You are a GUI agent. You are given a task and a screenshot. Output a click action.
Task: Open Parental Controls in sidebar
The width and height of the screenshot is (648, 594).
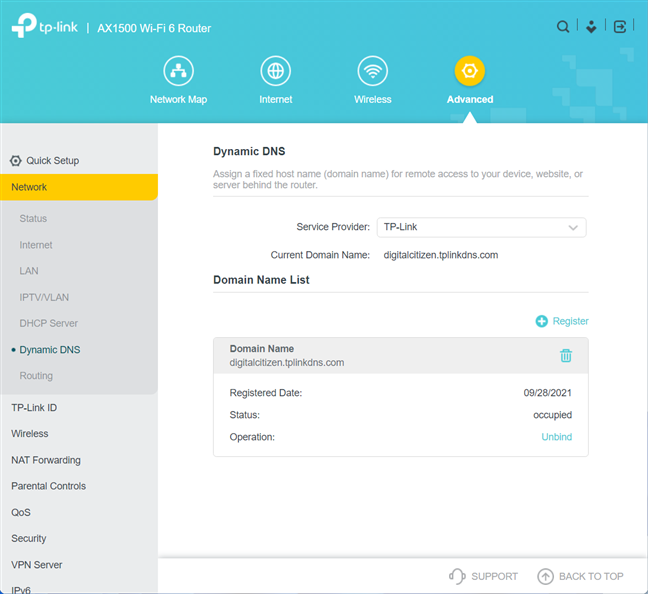coord(49,486)
